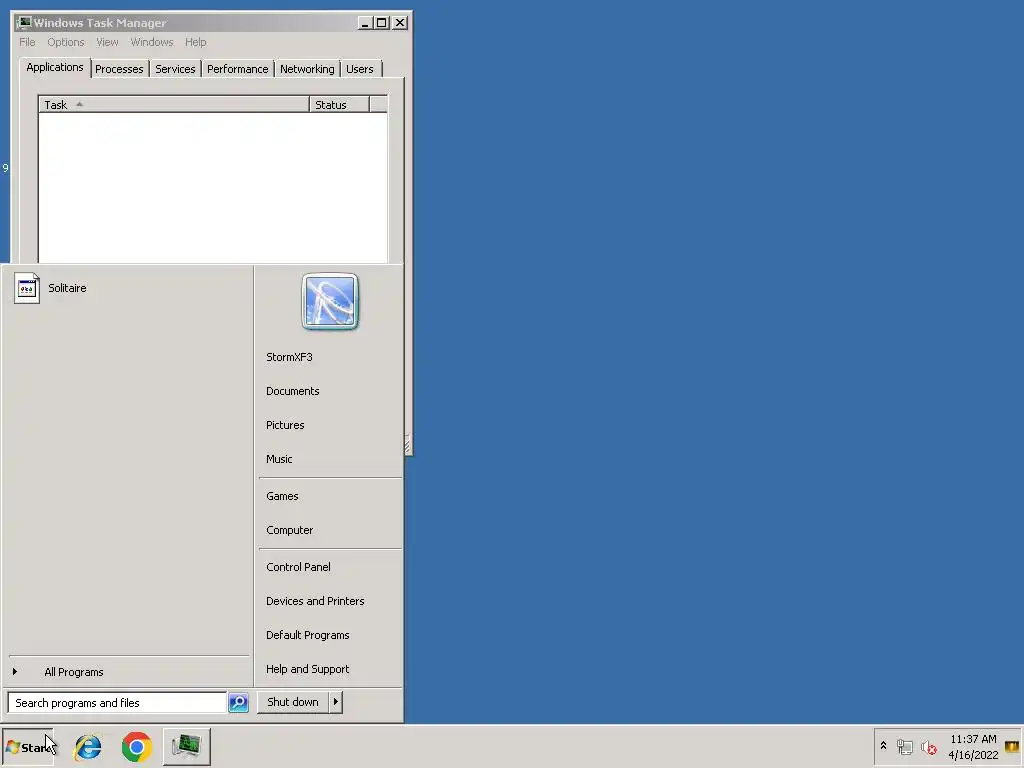The width and height of the screenshot is (1024, 768).
Task: Switch to the Services tab
Action: (x=175, y=69)
